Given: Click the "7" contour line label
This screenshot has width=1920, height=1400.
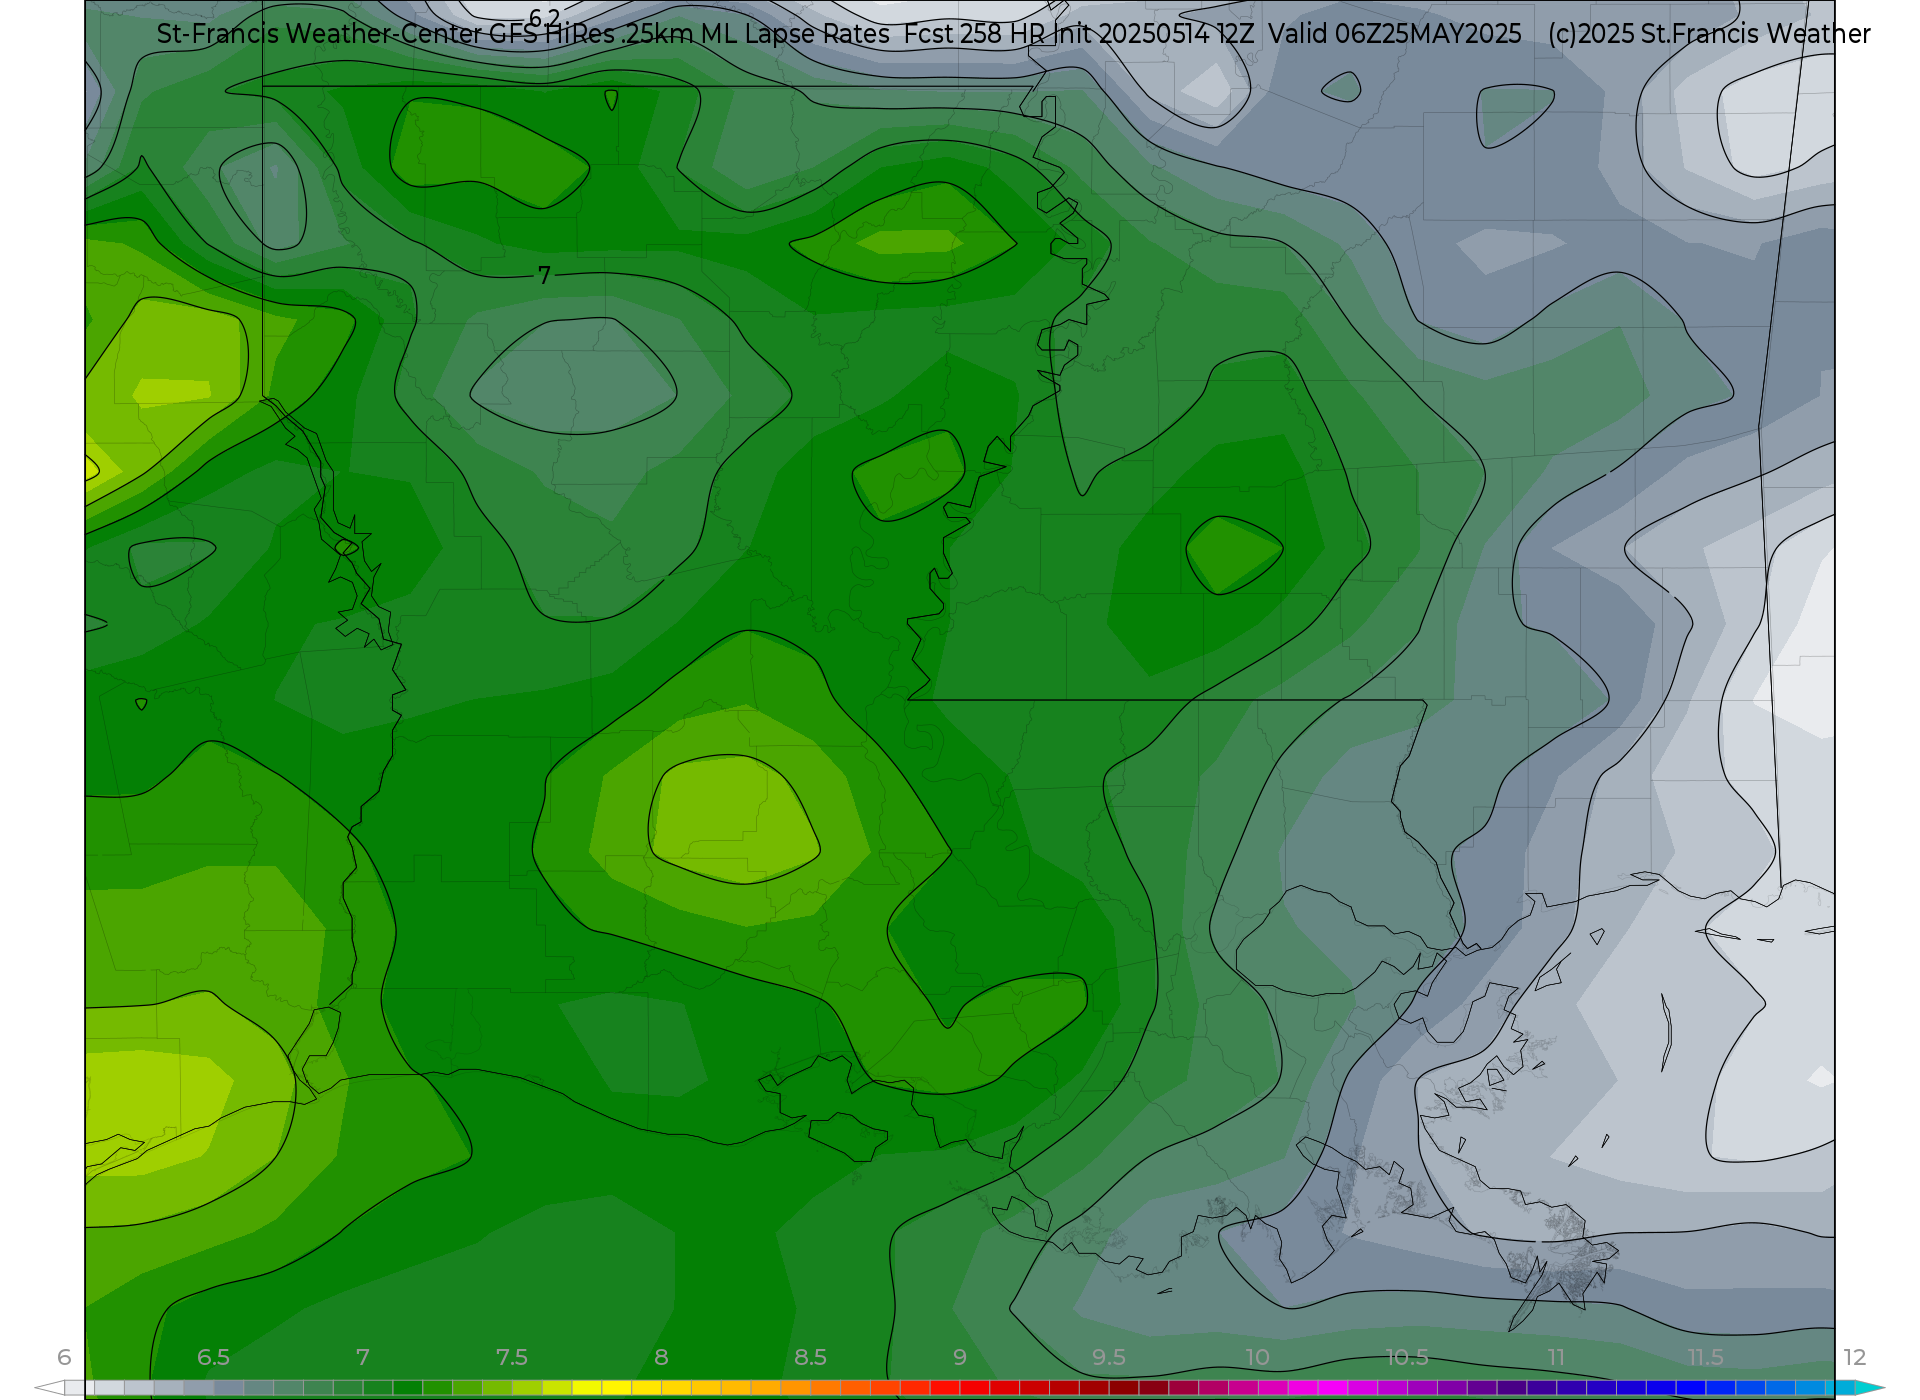Looking at the screenshot, I should (x=544, y=275).
